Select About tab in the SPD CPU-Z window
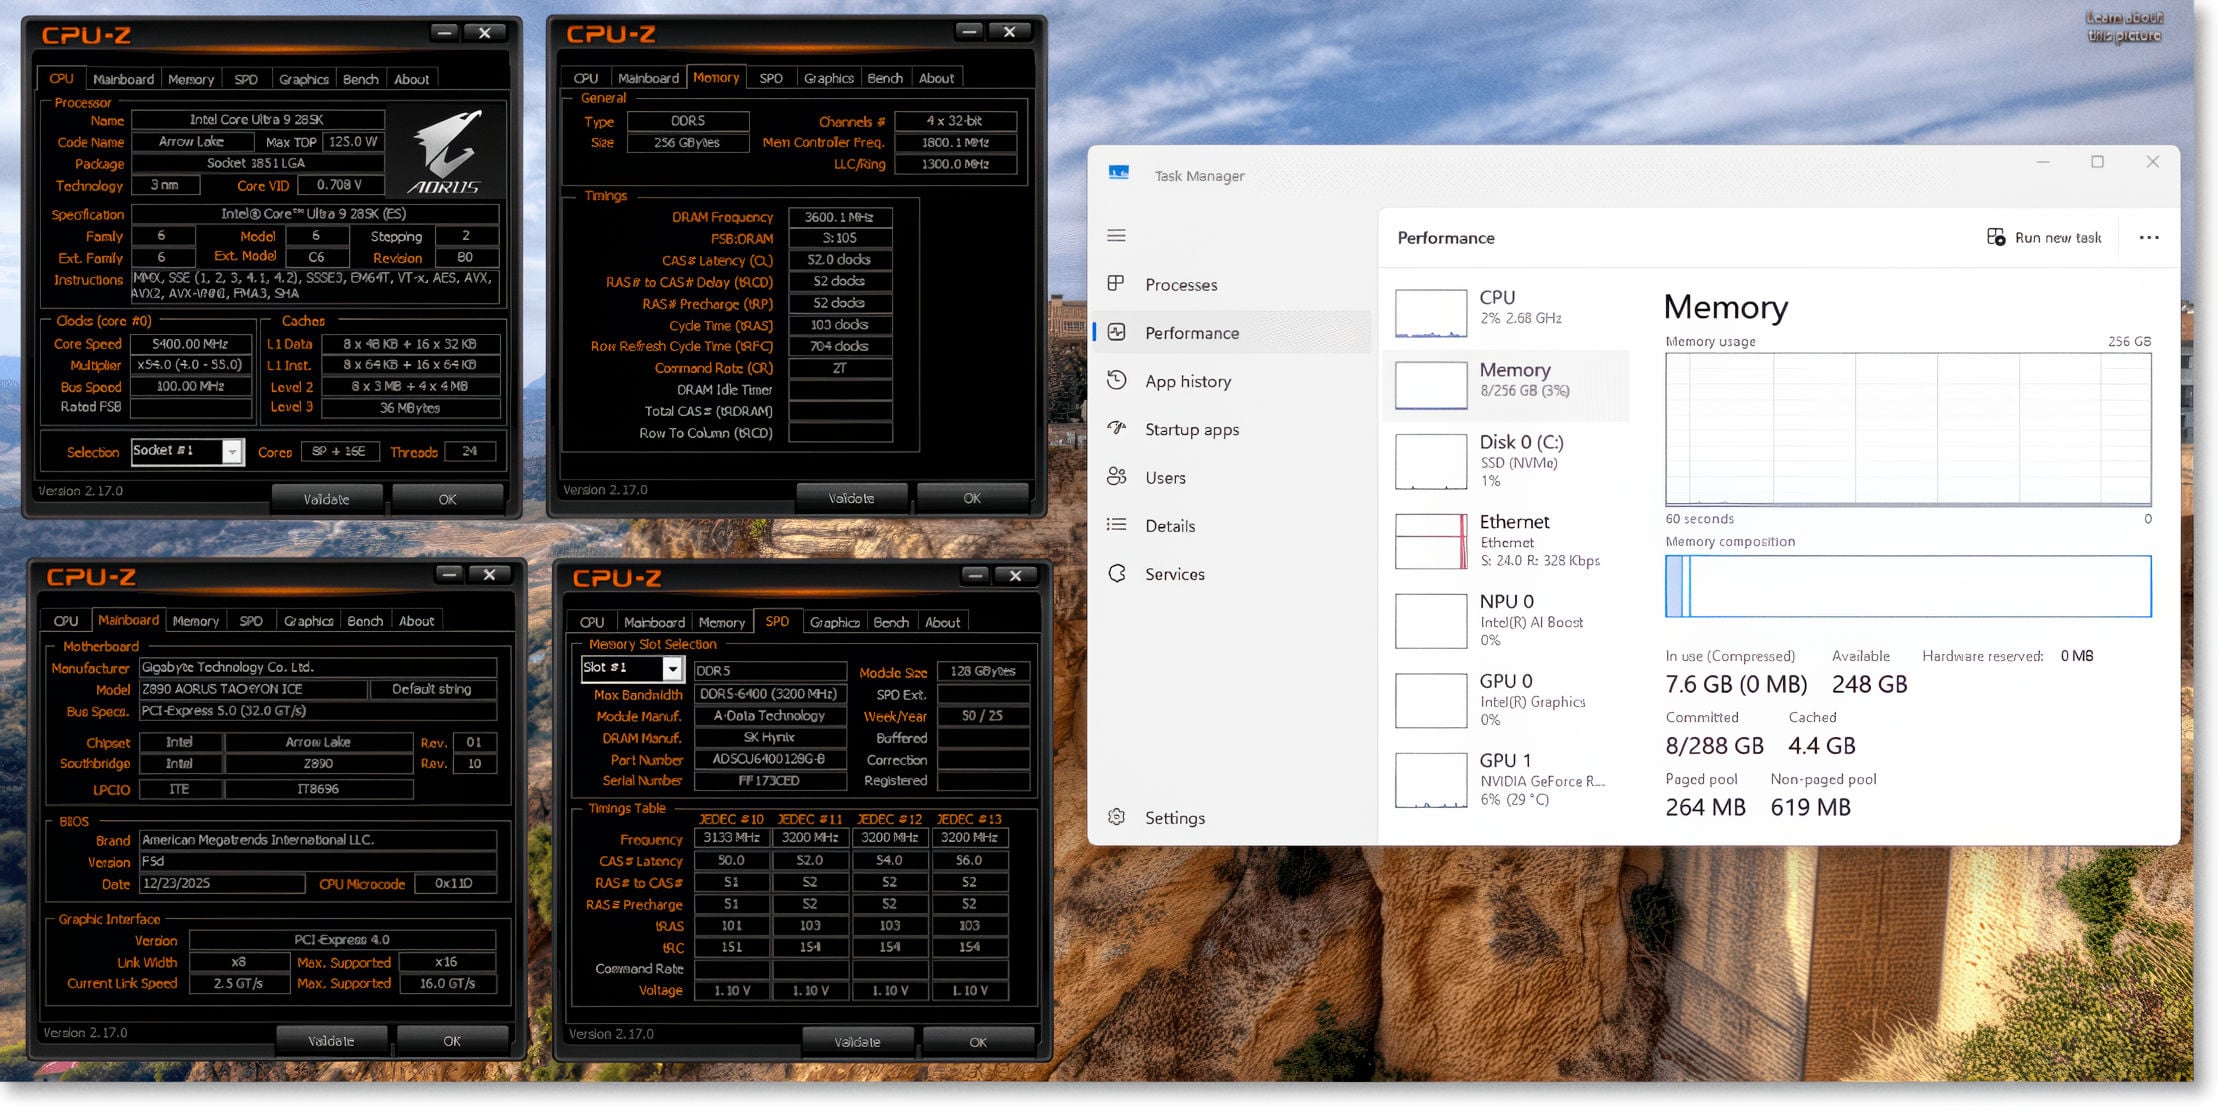The image size is (2232, 1116). pyautogui.click(x=942, y=622)
